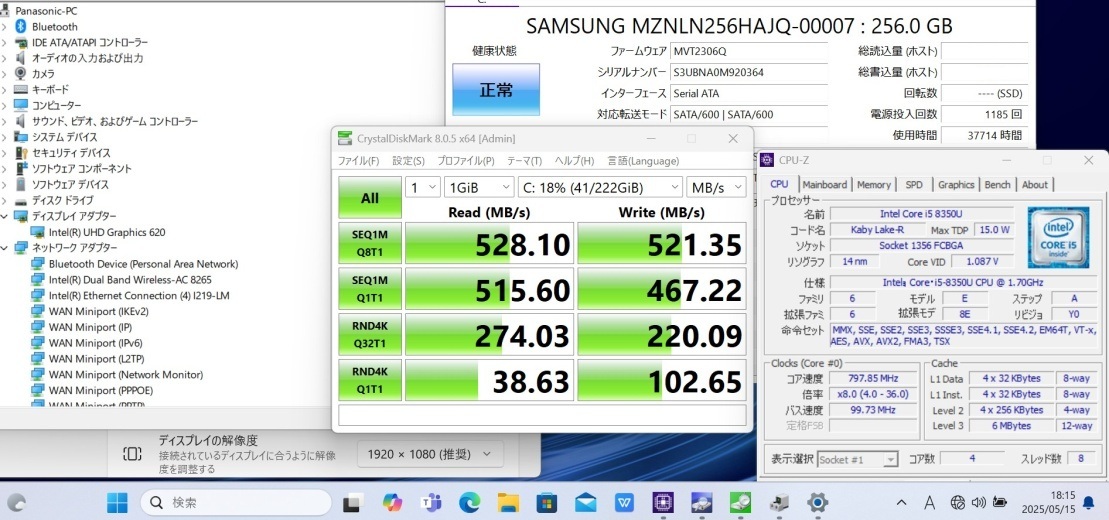
Task: Run the RND4K Q1T1 test button
Action: [x=370, y=380]
